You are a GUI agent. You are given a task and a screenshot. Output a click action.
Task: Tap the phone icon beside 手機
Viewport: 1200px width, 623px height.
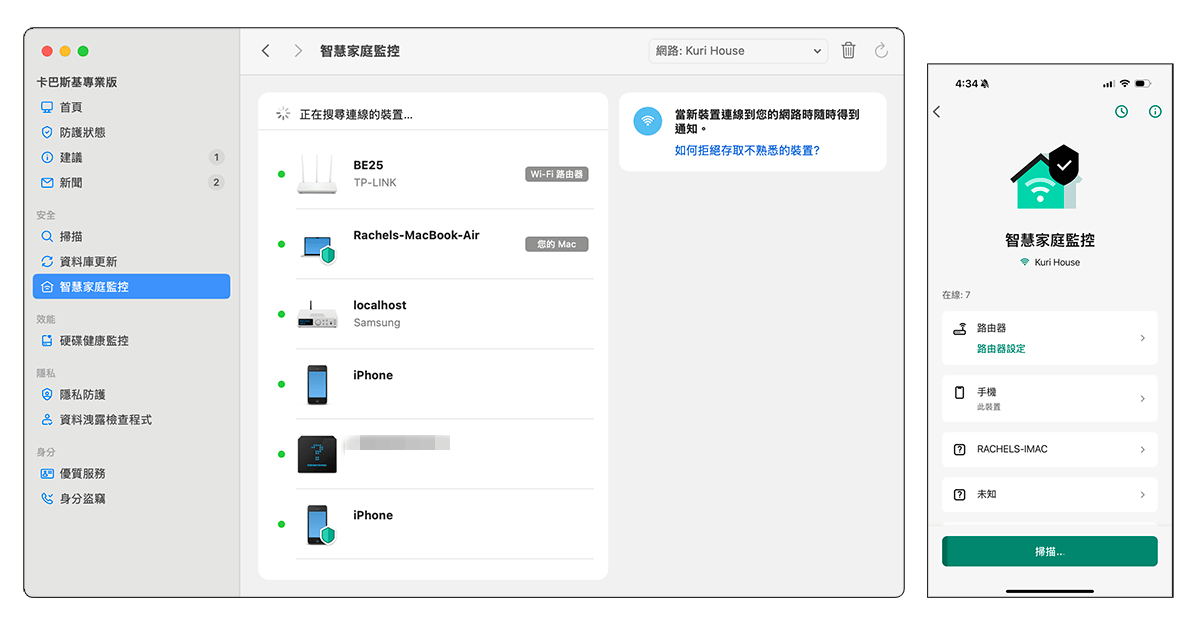point(960,392)
